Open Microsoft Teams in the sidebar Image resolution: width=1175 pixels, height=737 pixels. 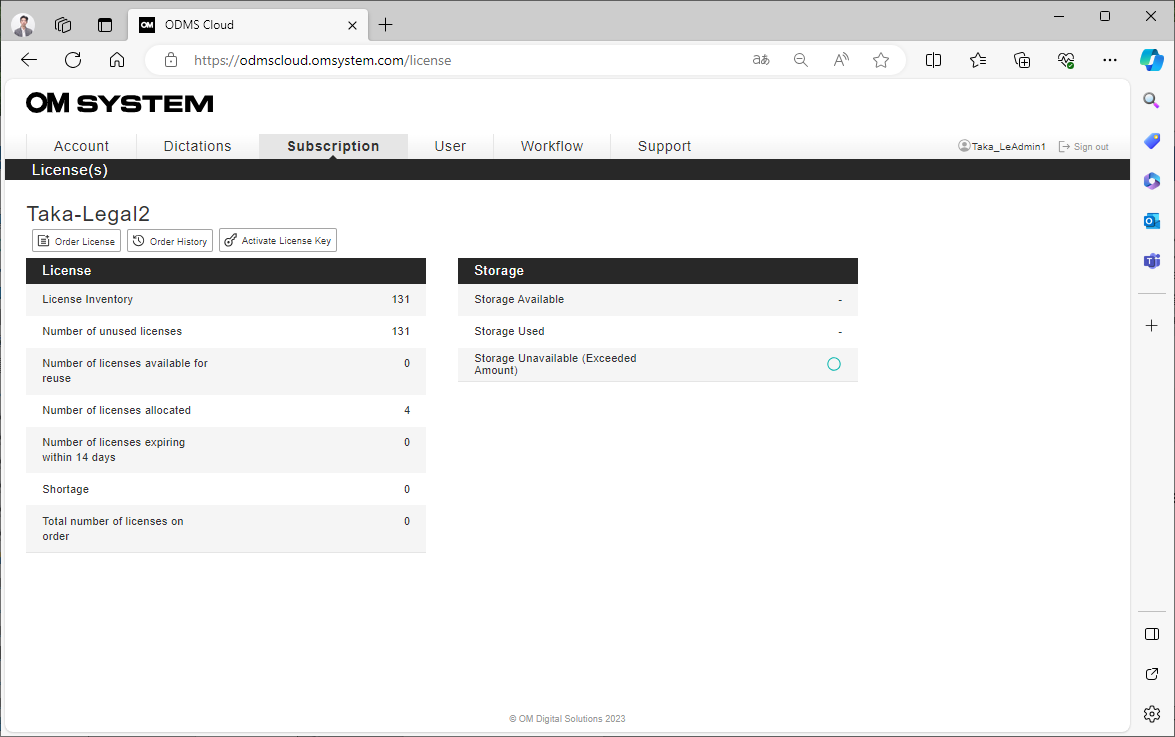click(x=1151, y=261)
